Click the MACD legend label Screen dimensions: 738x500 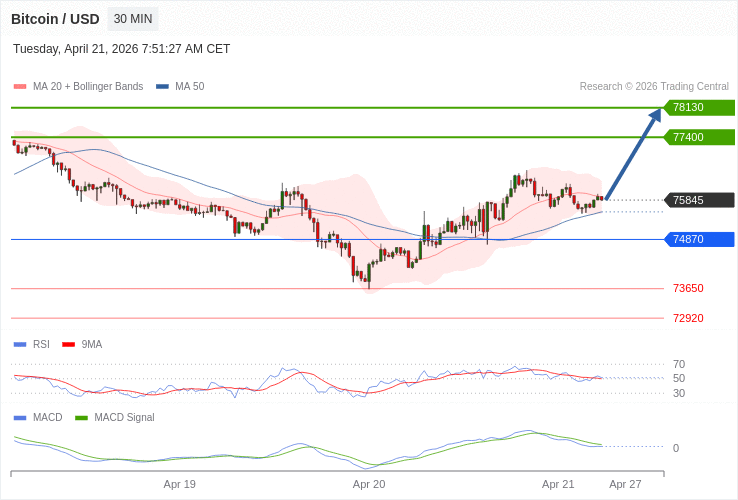[48, 417]
